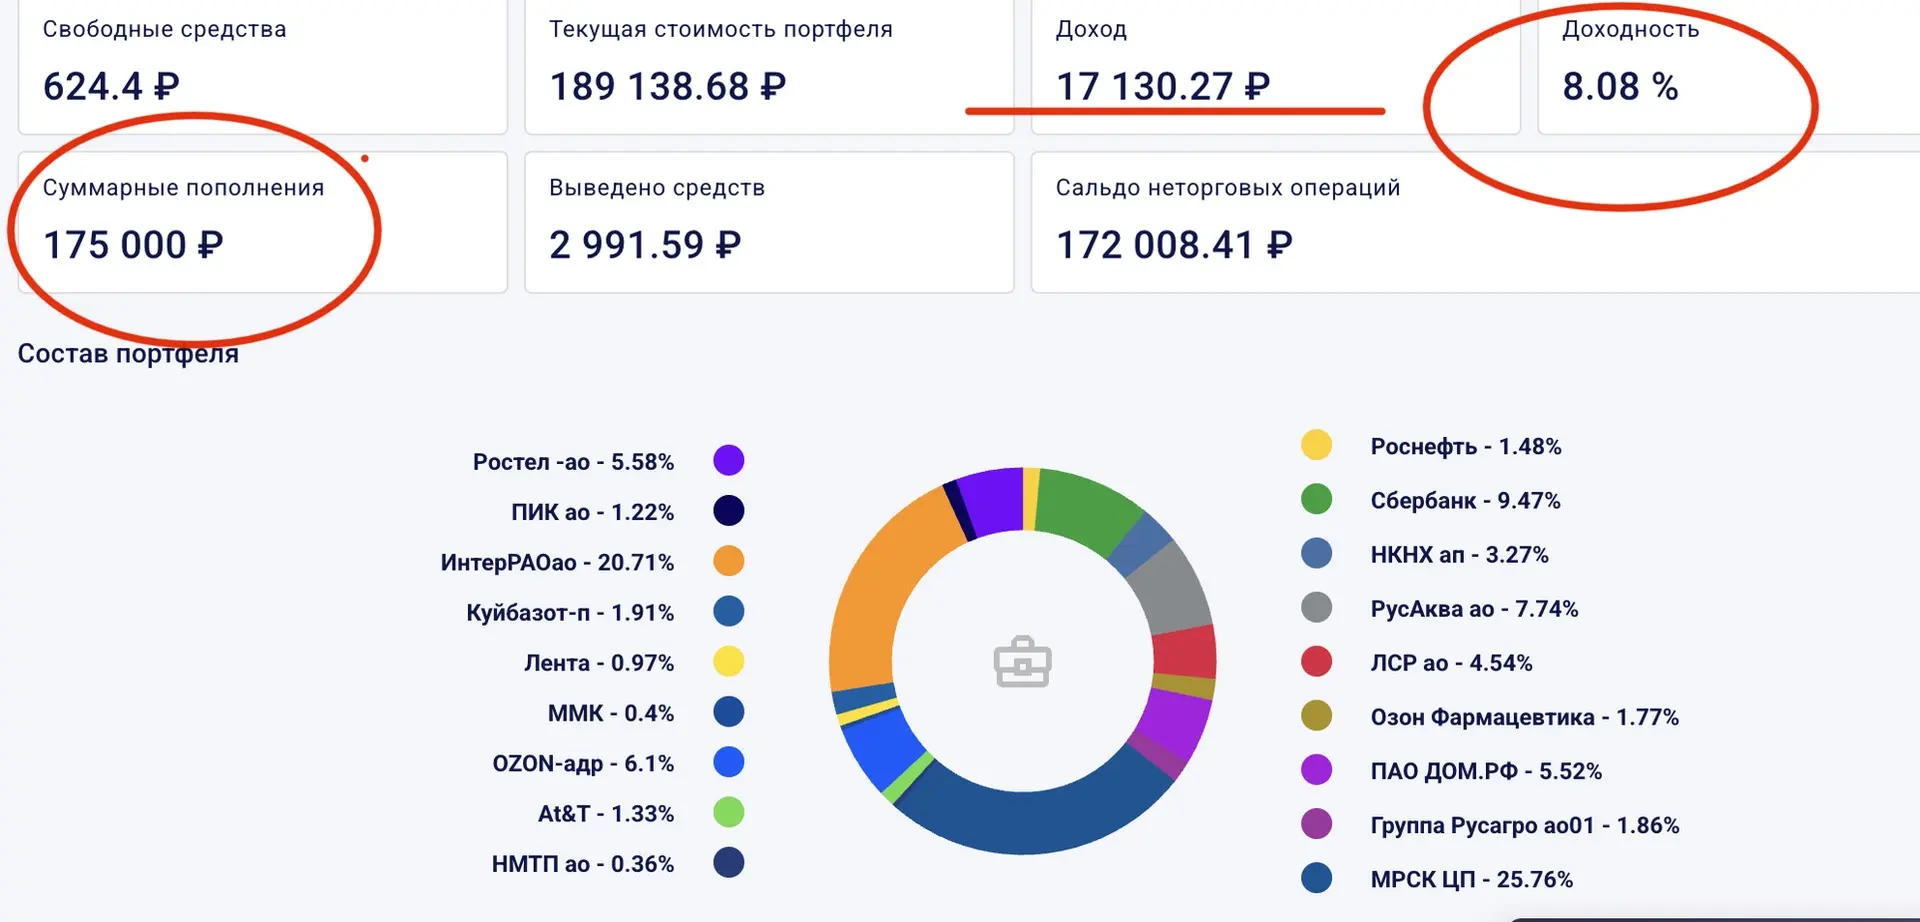
Task: Click the gray РусАква ао legend dot
Action: click(x=1317, y=607)
